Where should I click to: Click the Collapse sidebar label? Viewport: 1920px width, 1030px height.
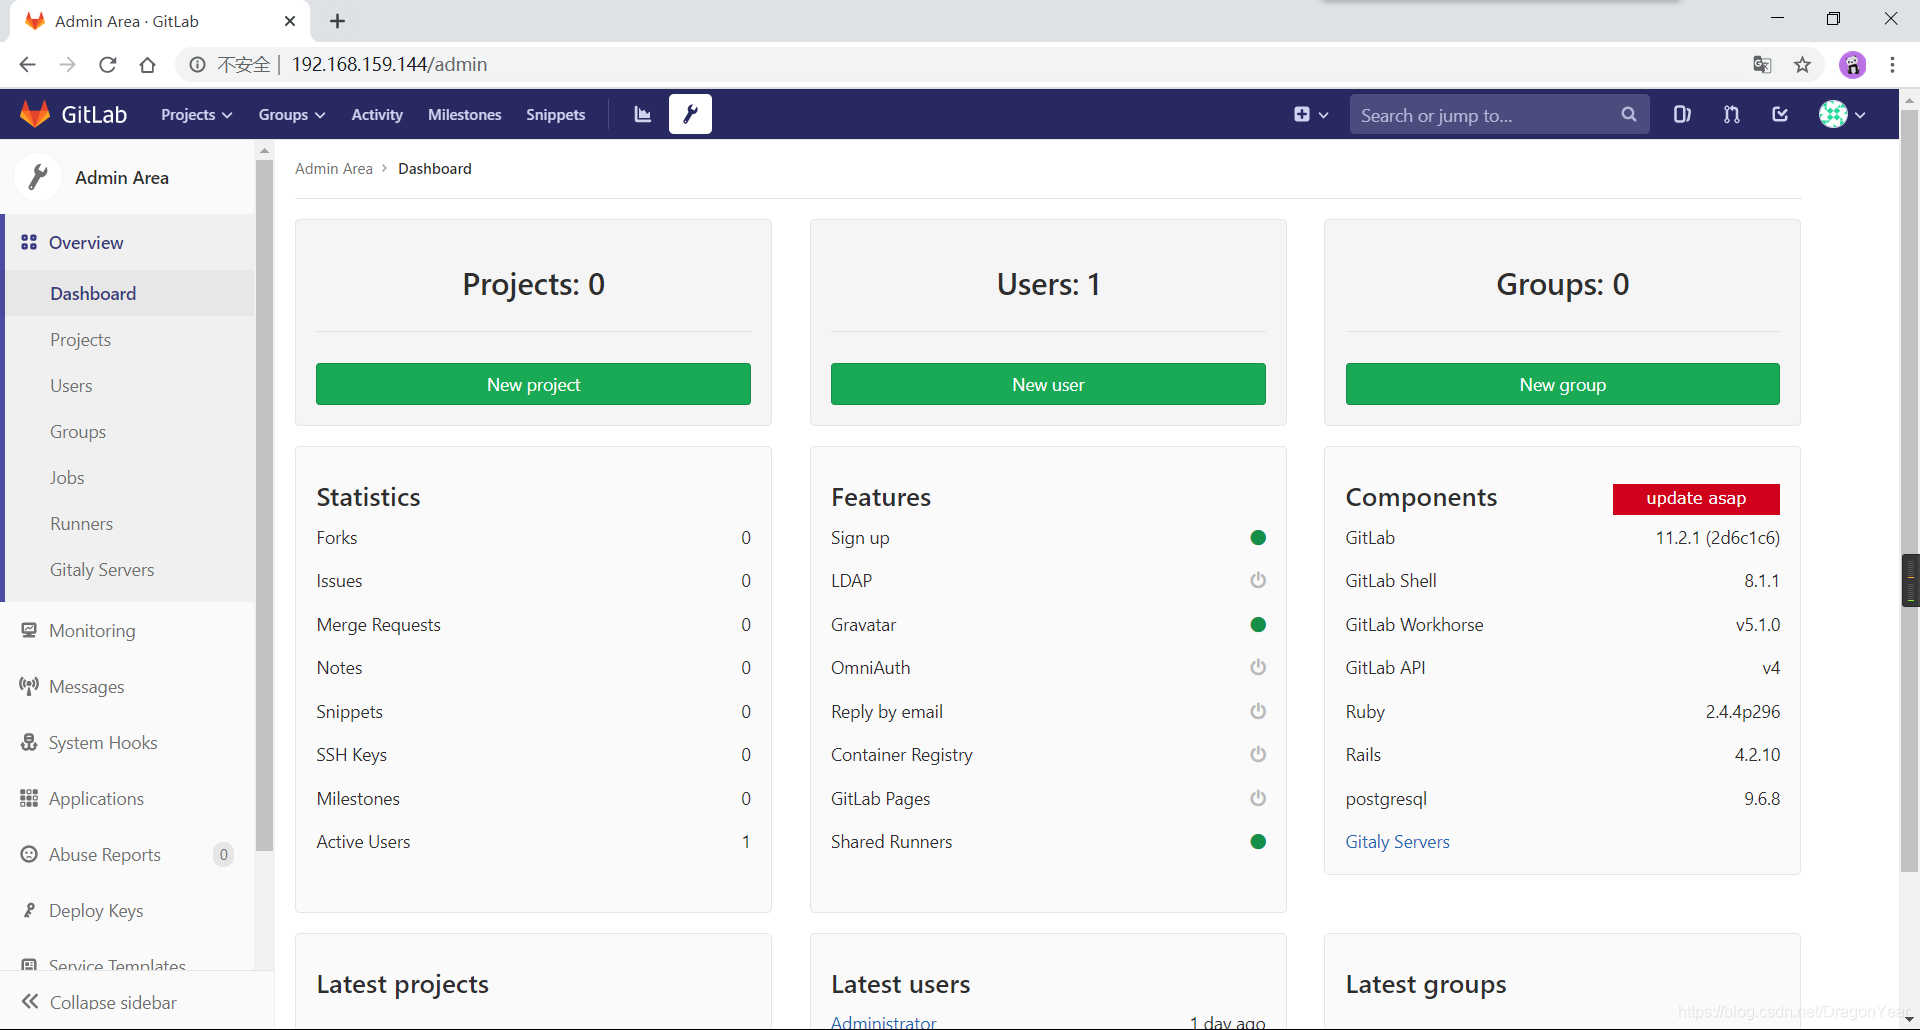coord(113,1001)
